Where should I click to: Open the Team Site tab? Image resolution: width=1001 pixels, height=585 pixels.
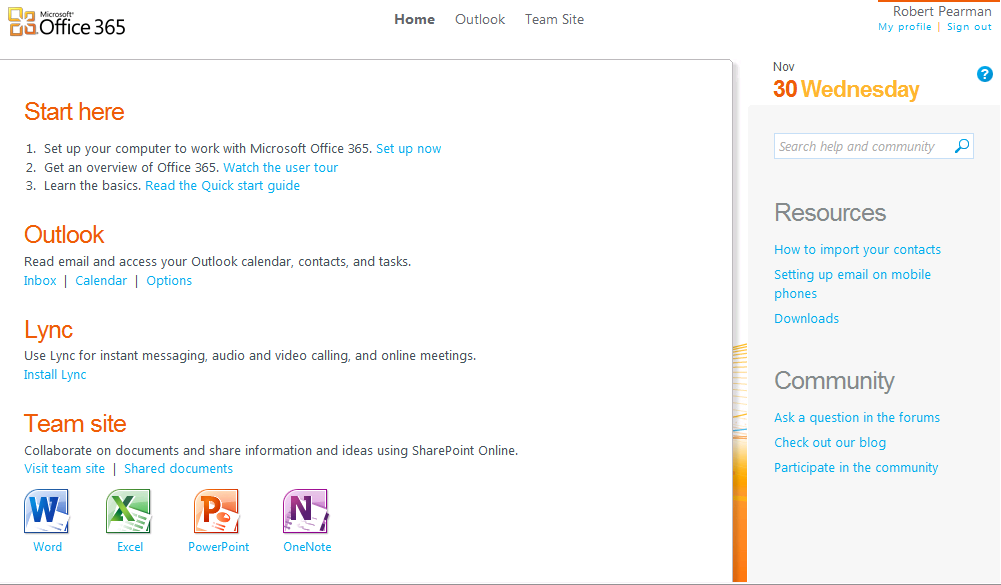coord(554,20)
